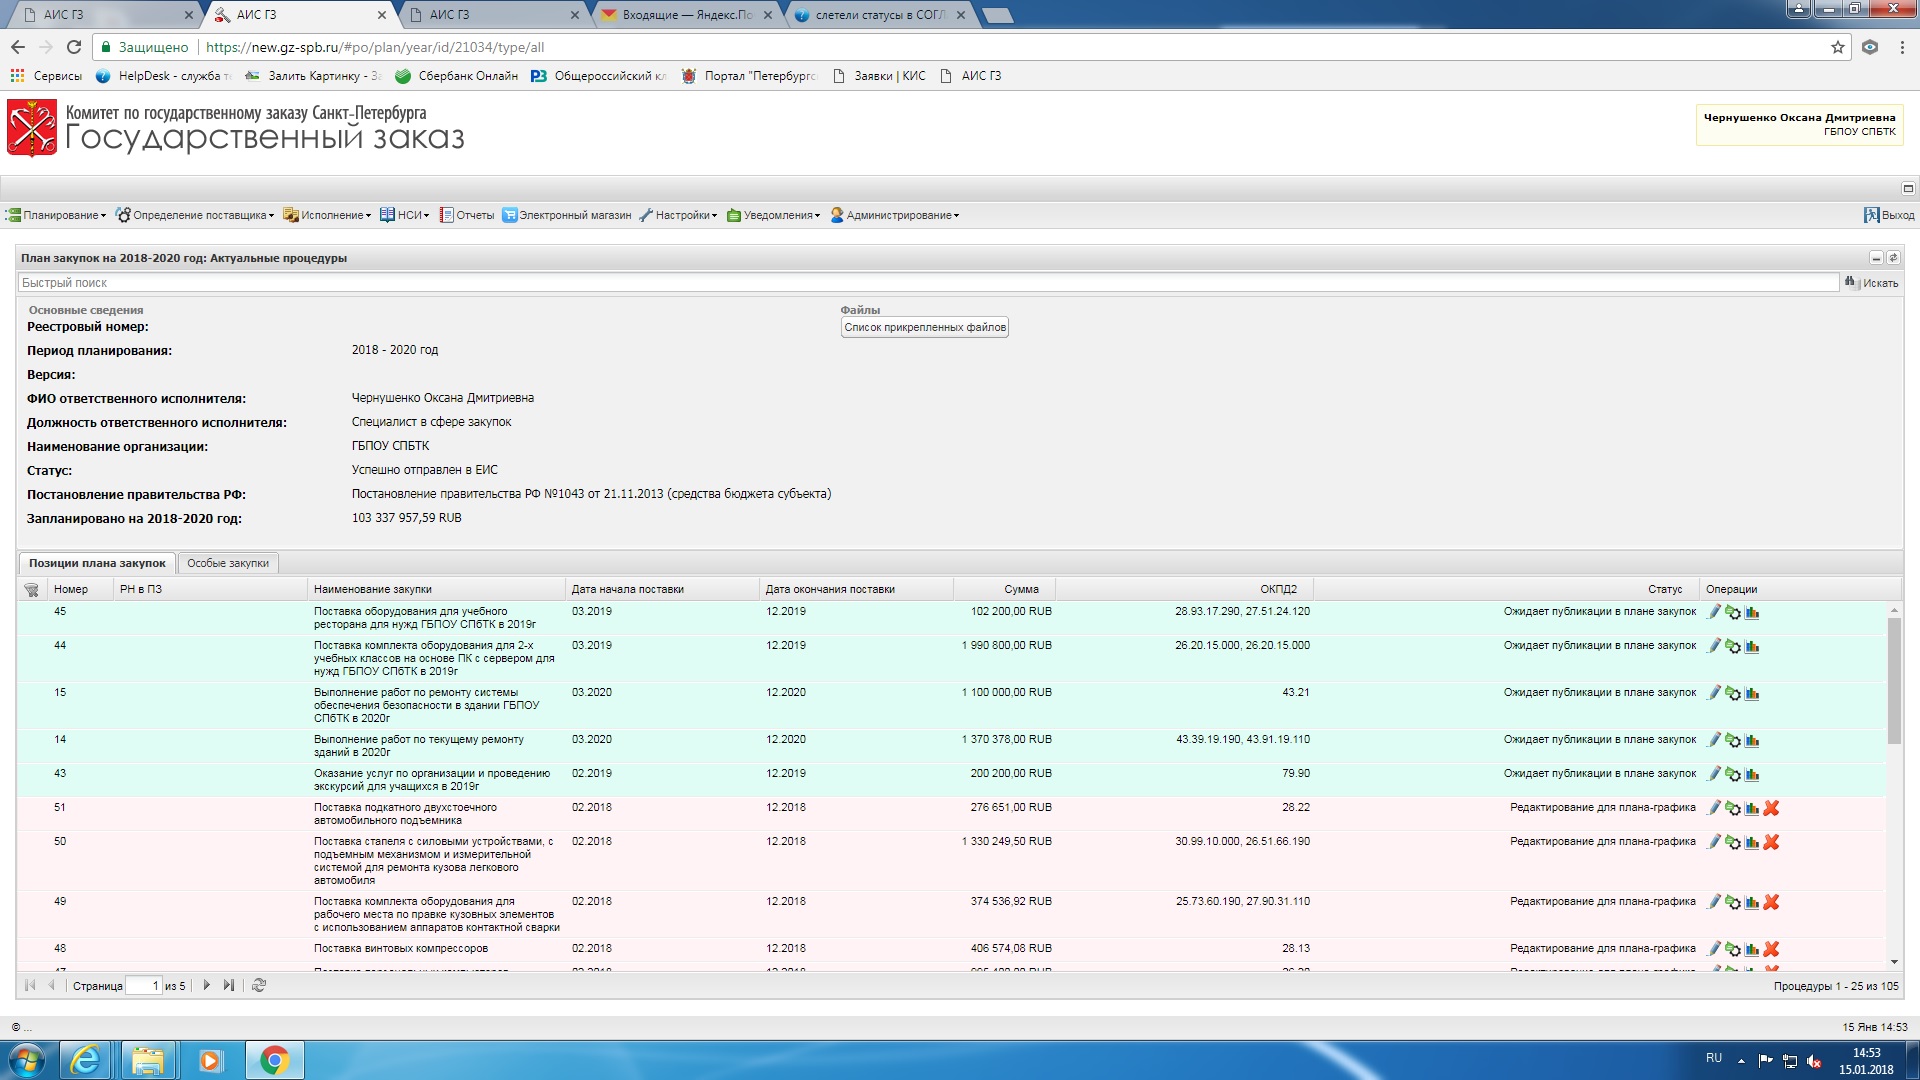Click edit pencil for purchase 48
Viewport: 1920px width, 1080px height.
coord(1714,949)
